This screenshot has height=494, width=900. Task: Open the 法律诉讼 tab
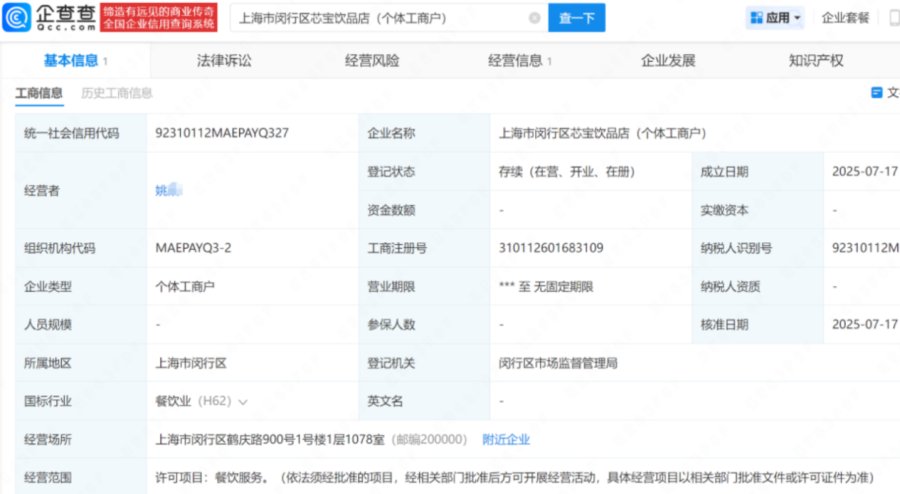tap(224, 60)
